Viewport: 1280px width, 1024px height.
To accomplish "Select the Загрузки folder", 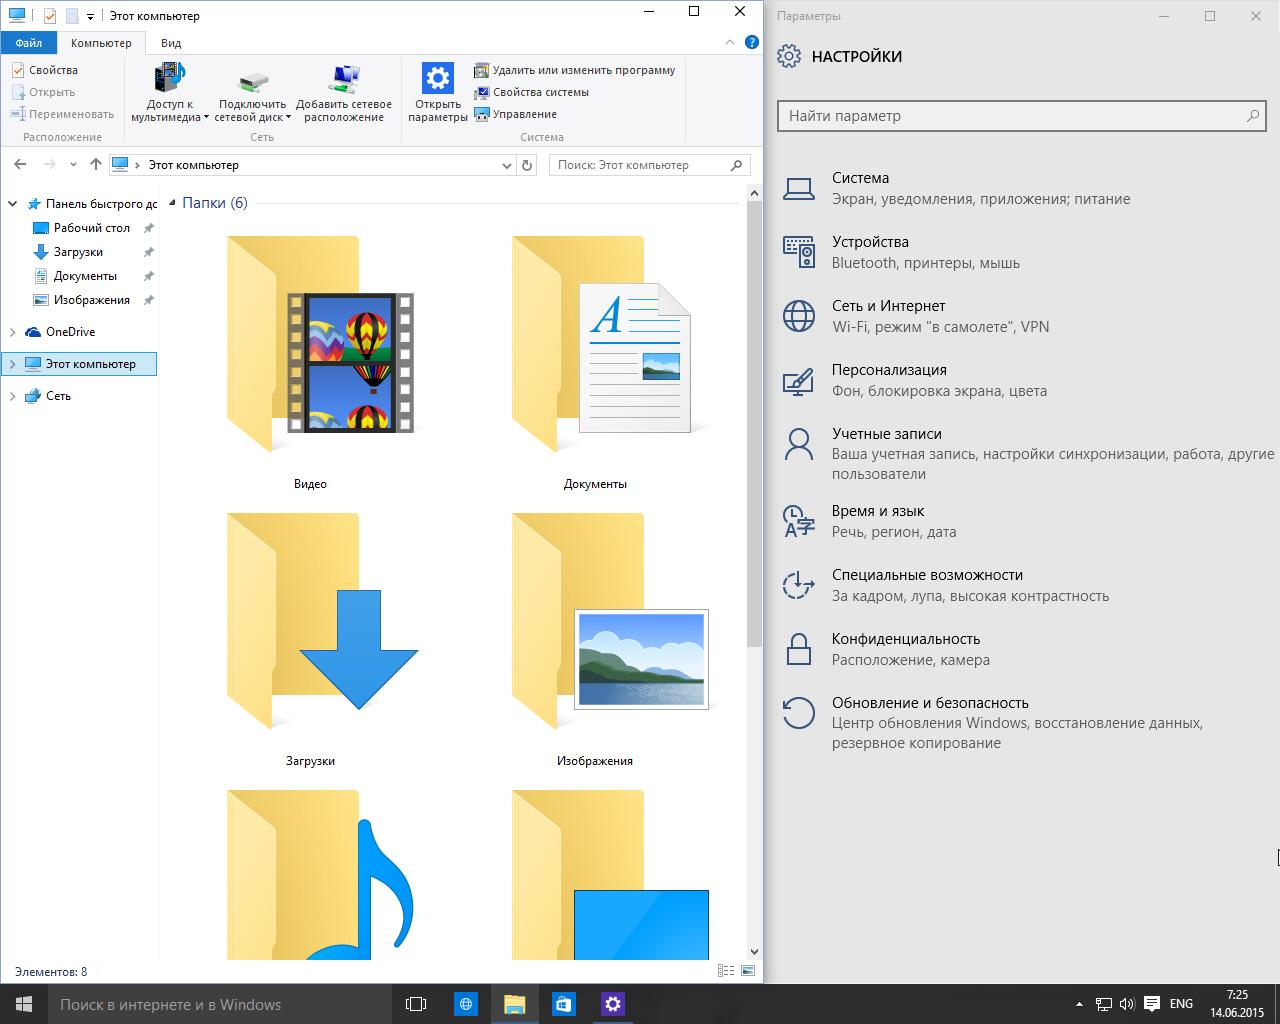I will pos(310,640).
